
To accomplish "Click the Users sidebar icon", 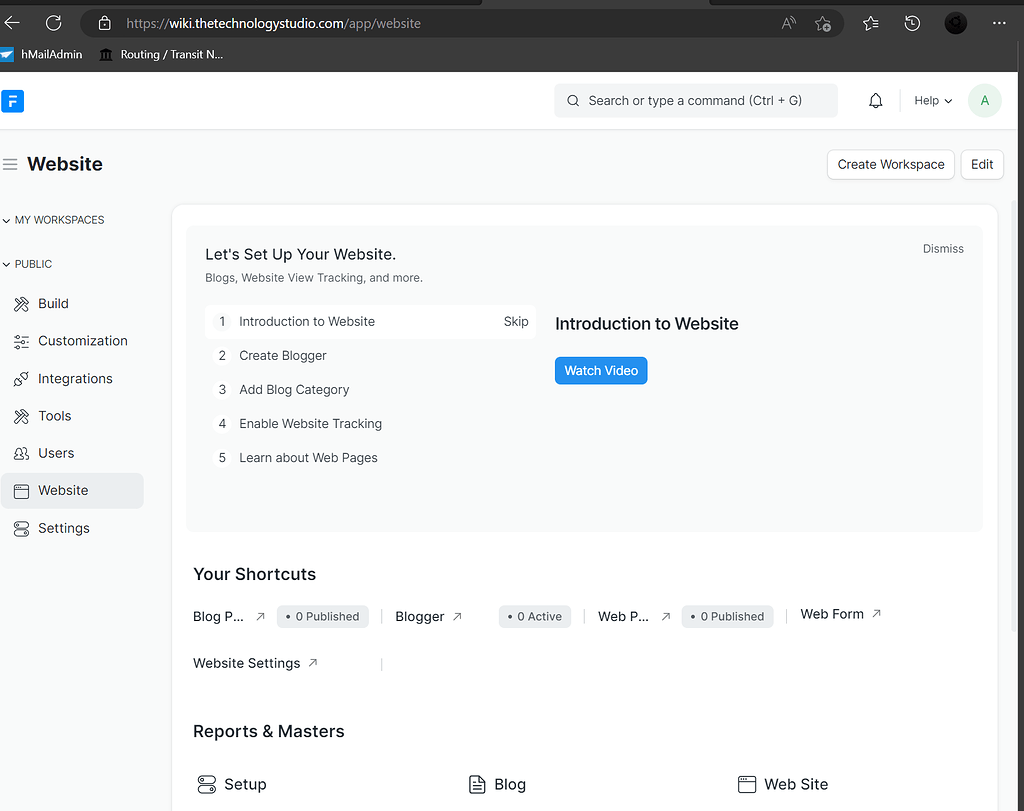I will coord(20,453).
